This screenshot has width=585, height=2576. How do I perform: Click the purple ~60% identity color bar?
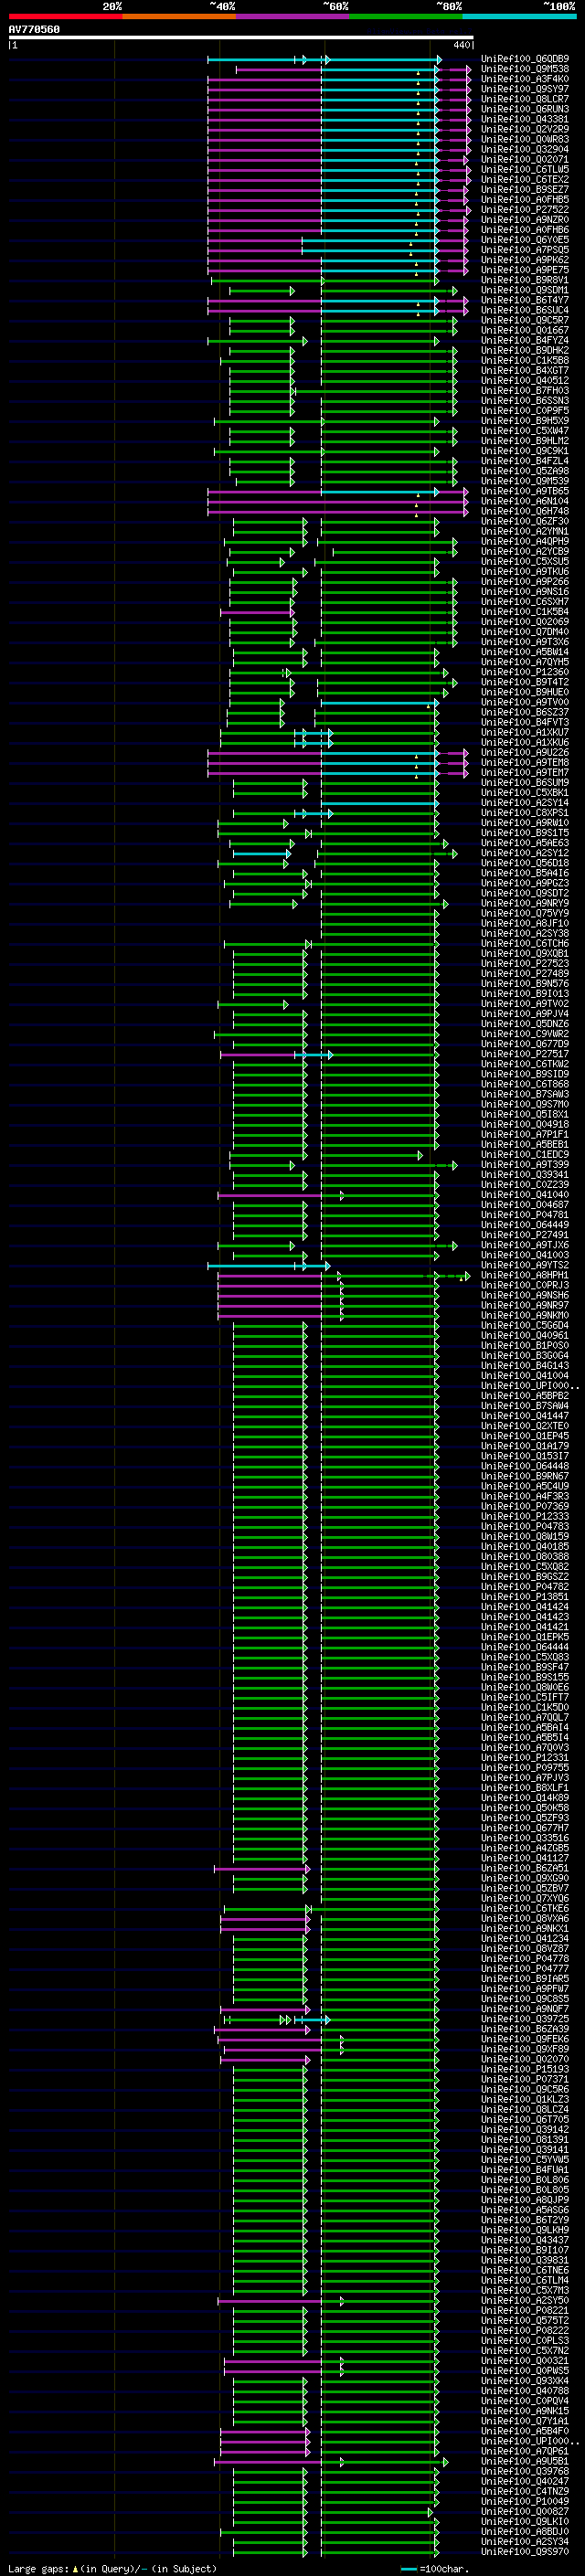[293, 17]
